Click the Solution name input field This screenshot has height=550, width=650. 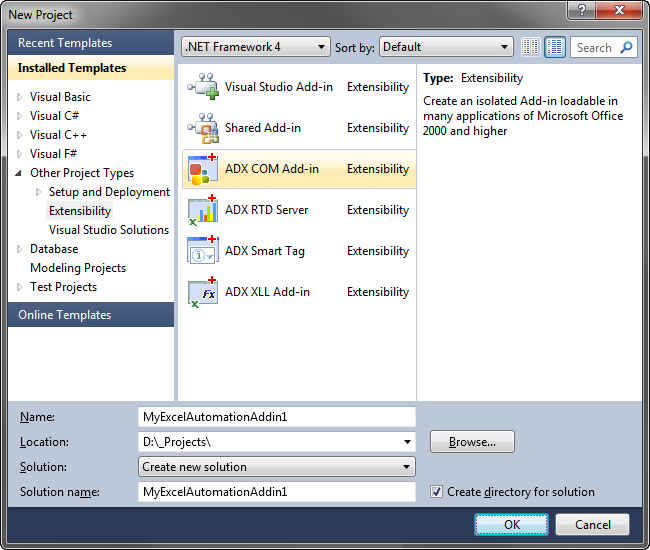tap(276, 492)
